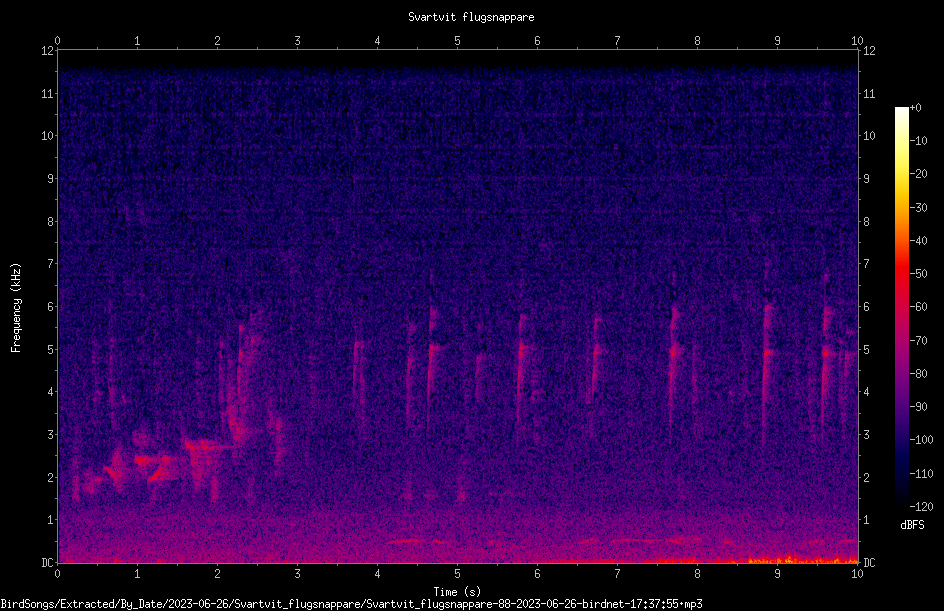The image size is (944, 611).
Task: Click '3' on the left frequency axis
Action: pos(50,435)
